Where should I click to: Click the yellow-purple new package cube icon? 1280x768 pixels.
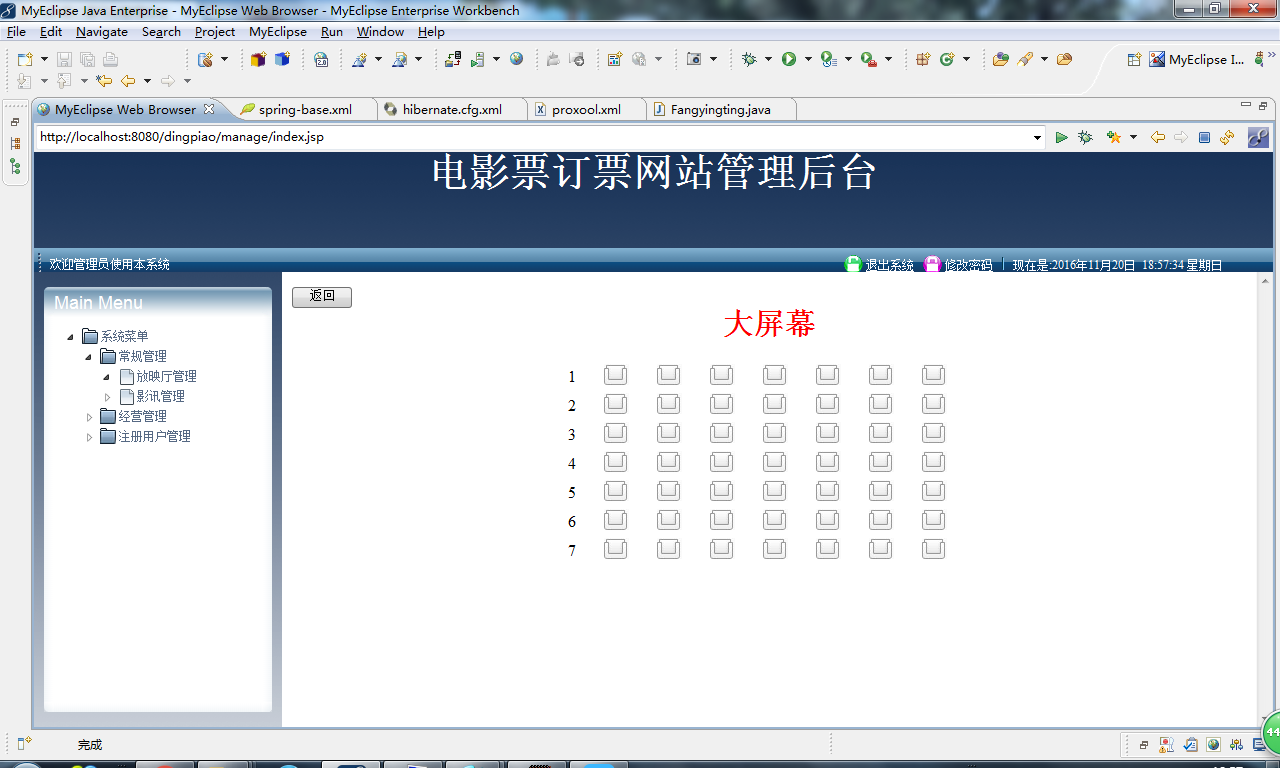coord(258,60)
